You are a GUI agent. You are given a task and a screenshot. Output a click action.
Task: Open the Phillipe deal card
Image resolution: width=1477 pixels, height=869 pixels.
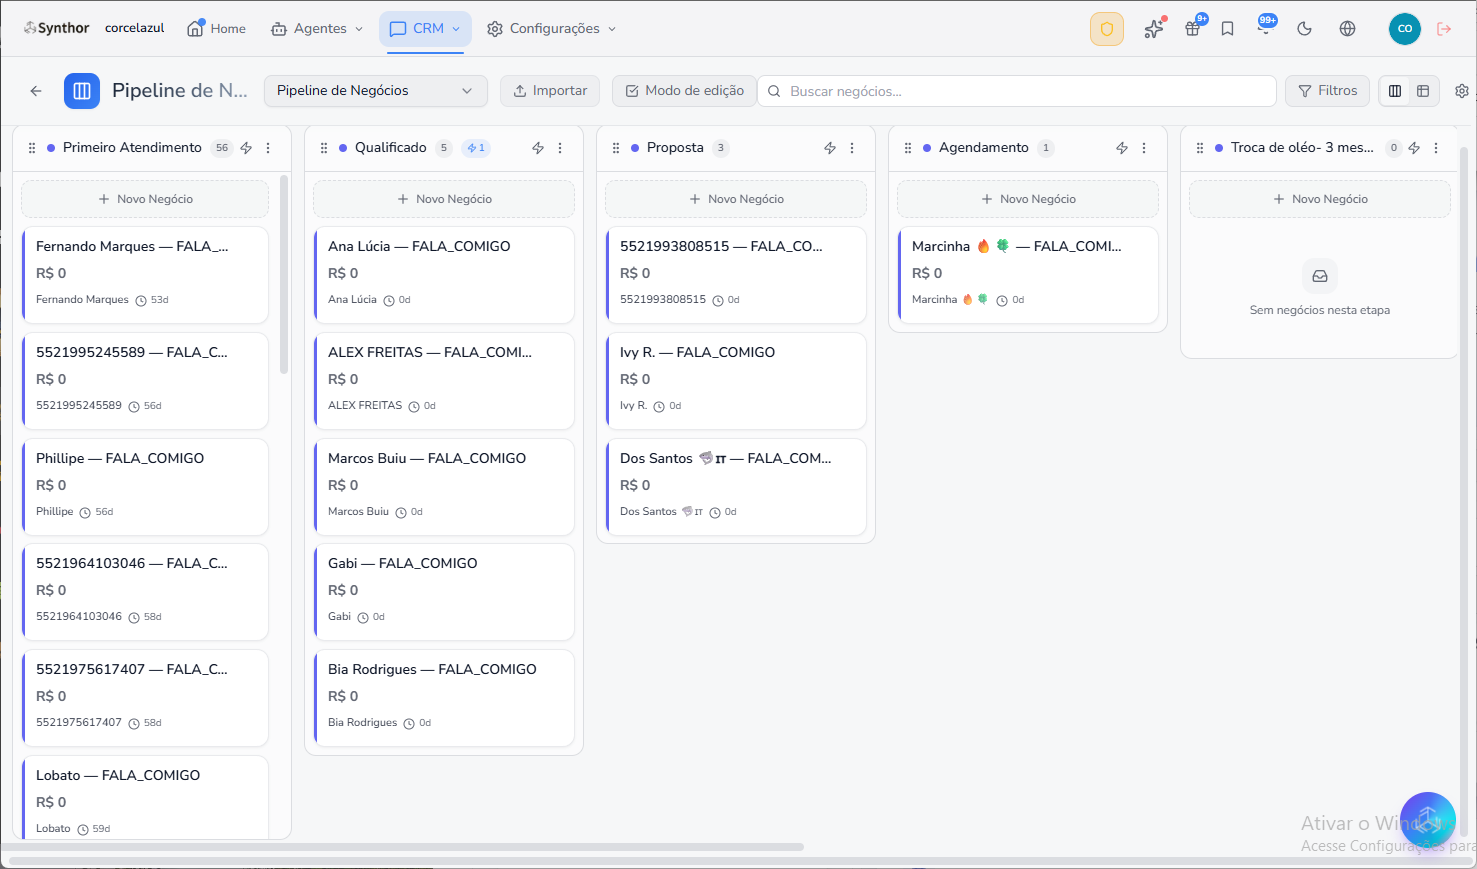click(x=145, y=487)
